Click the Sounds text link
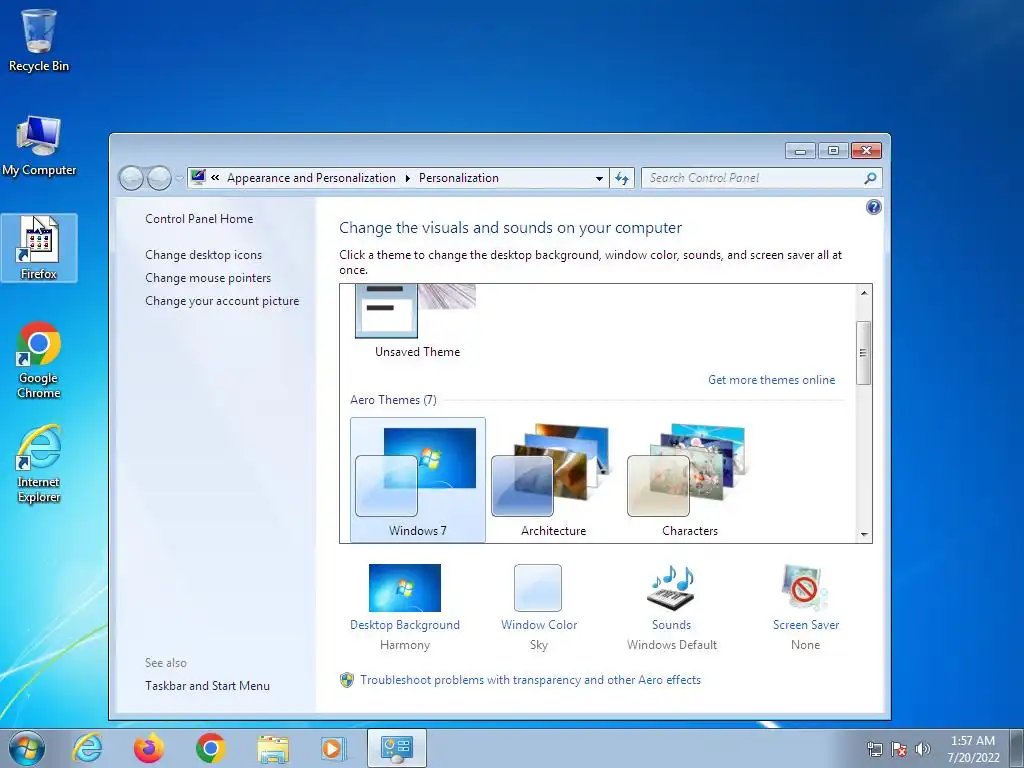 click(671, 625)
